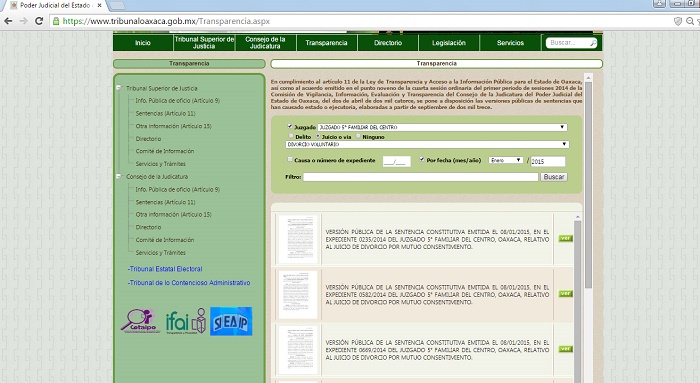The image size is (700, 383).
Task: Click the expediente number input field
Action: pos(396,161)
